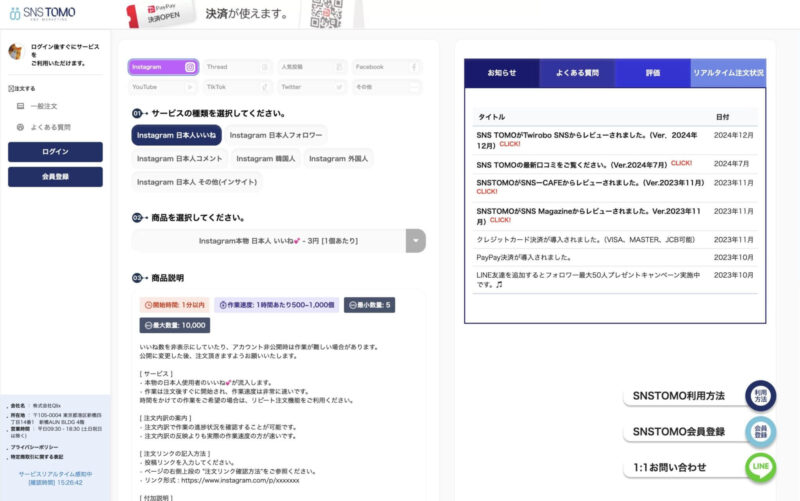The width and height of the screenshot is (800, 501).
Task: Open the SNS Magazine review notice
Action: pos(588,215)
